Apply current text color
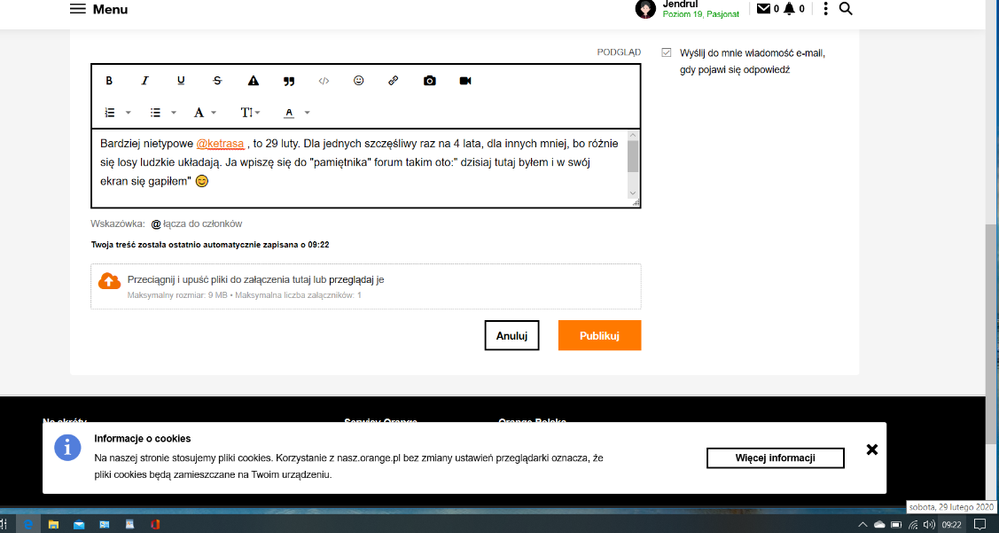 coord(289,113)
